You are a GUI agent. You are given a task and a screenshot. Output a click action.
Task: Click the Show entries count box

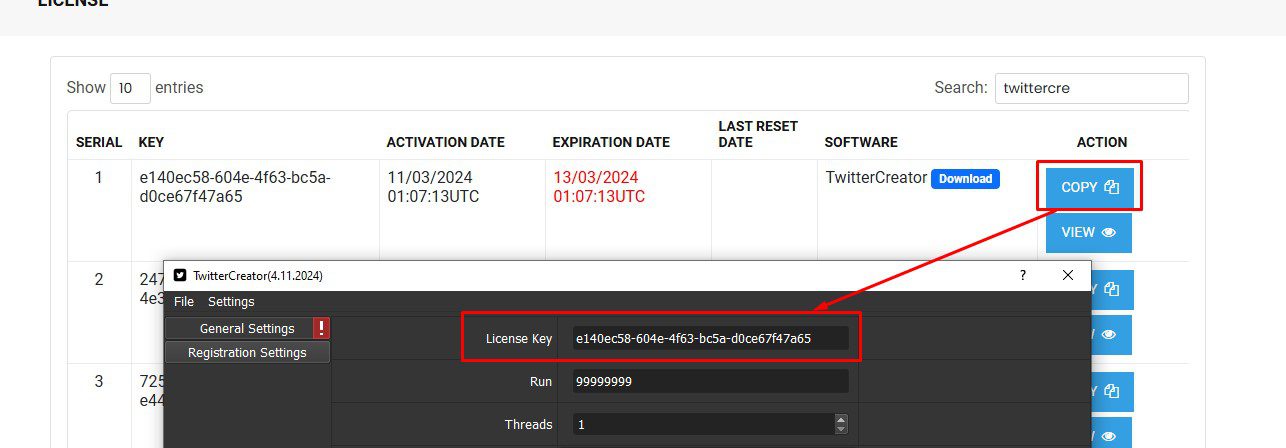(130, 88)
